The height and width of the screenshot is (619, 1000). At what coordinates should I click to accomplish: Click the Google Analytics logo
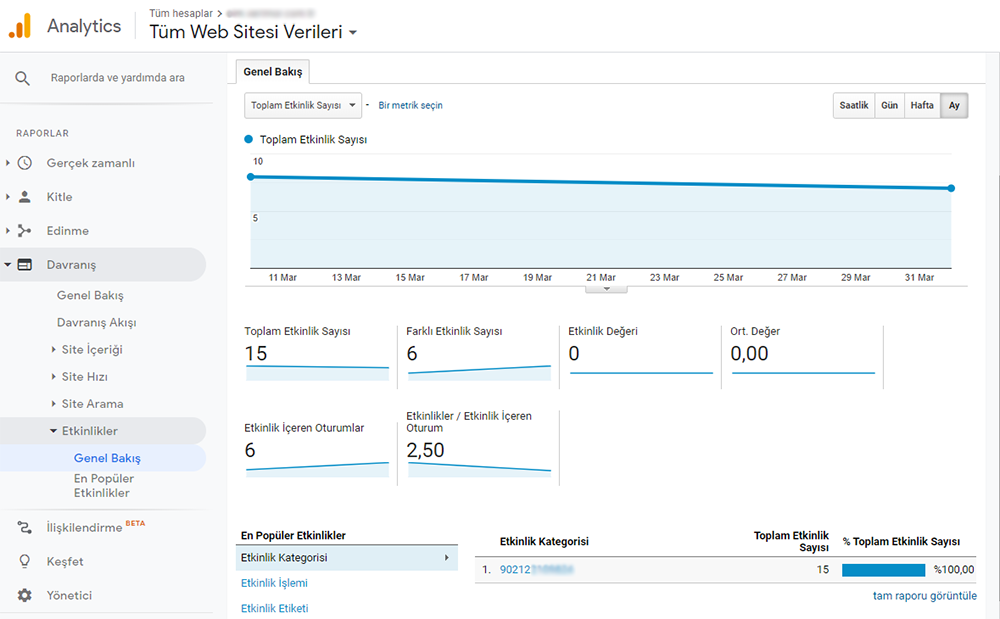[x=20, y=26]
